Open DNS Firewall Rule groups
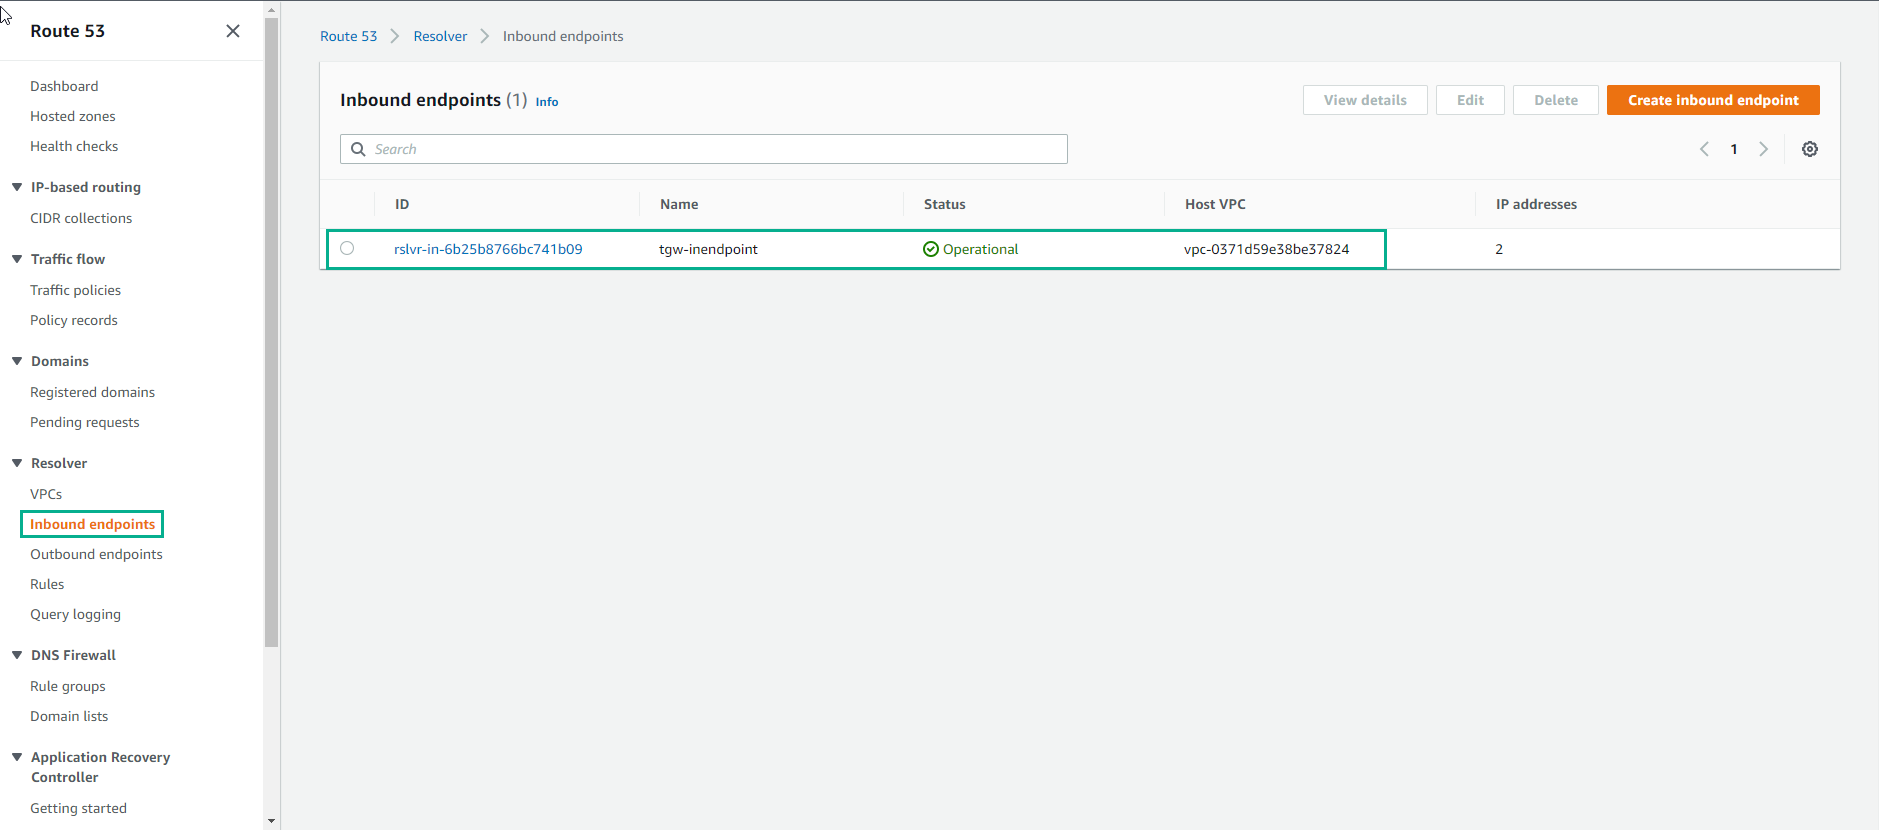The height and width of the screenshot is (830, 1879). (68, 686)
